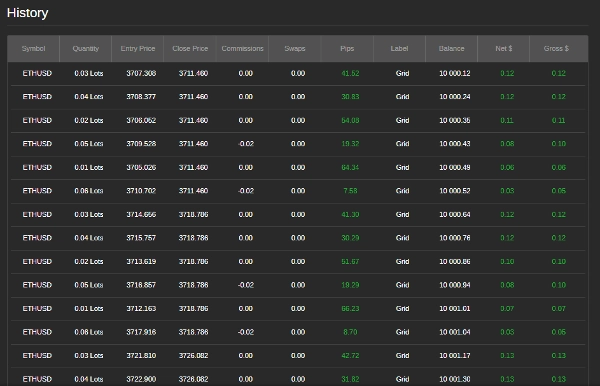Screen dimensions: 600x386
Task: Click ETHUSD symbol in the 3705.026 entry row
Action: coord(37,167)
